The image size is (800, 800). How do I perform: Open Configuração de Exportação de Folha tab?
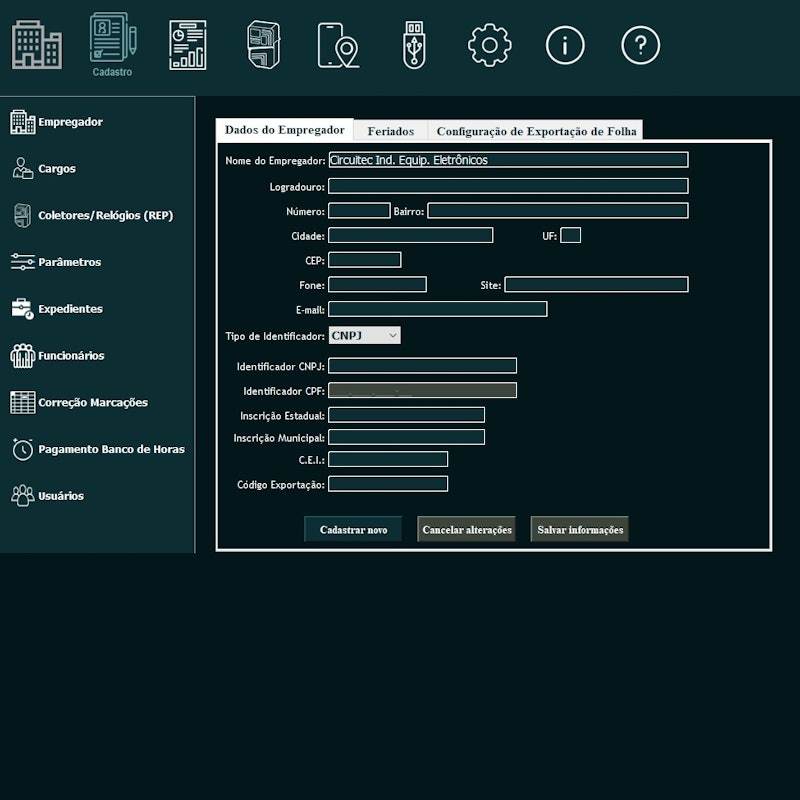pyautogui.click(x=536, y=131)
